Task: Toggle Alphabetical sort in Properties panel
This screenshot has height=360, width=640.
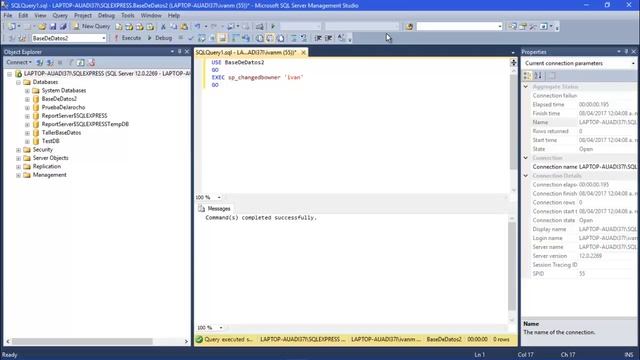Action: 538,76
